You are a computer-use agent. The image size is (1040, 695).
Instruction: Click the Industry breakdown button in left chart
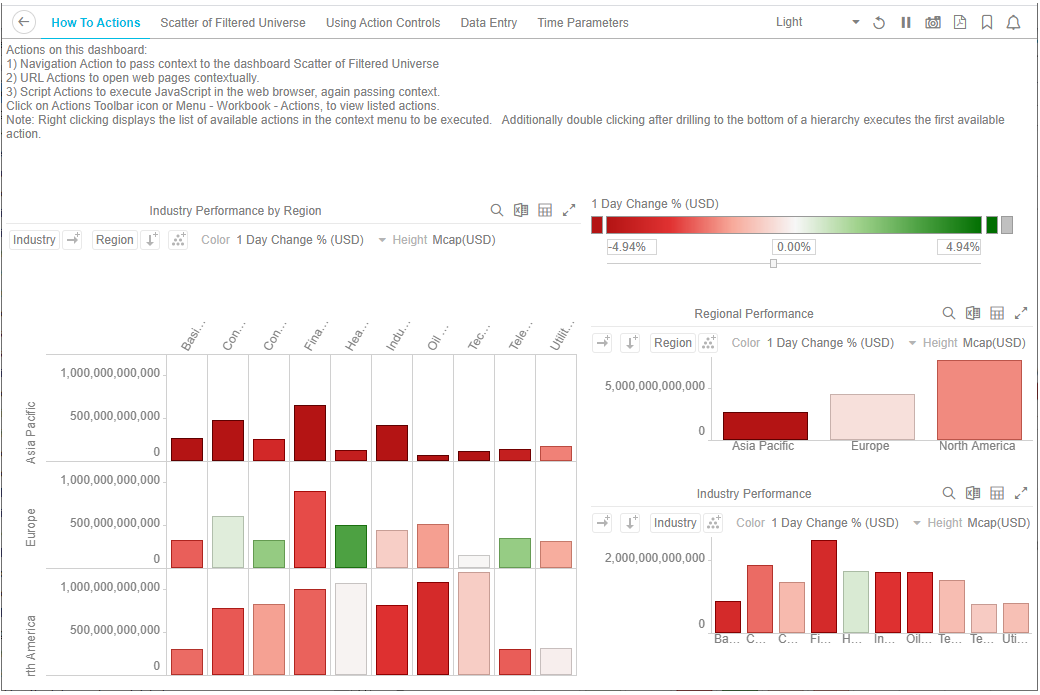pyautogui.click(x=34, y=240)
